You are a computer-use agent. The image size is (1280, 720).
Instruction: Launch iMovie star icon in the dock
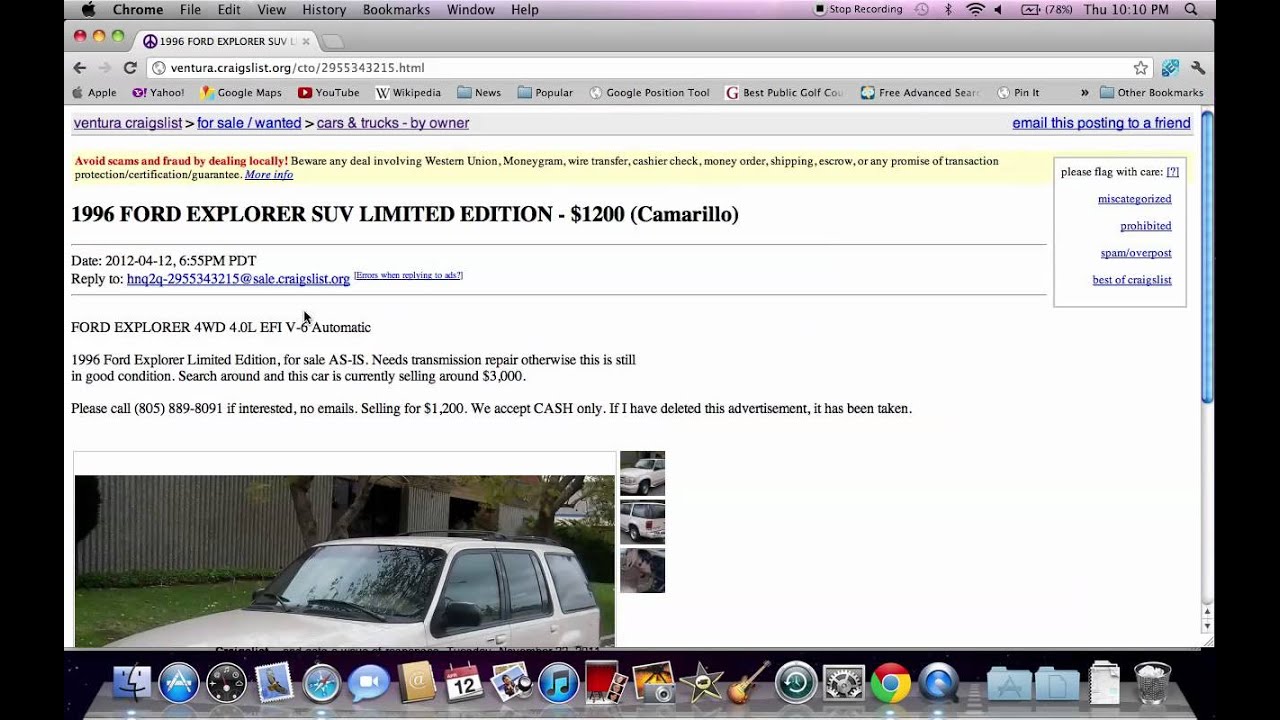point(701,684)
